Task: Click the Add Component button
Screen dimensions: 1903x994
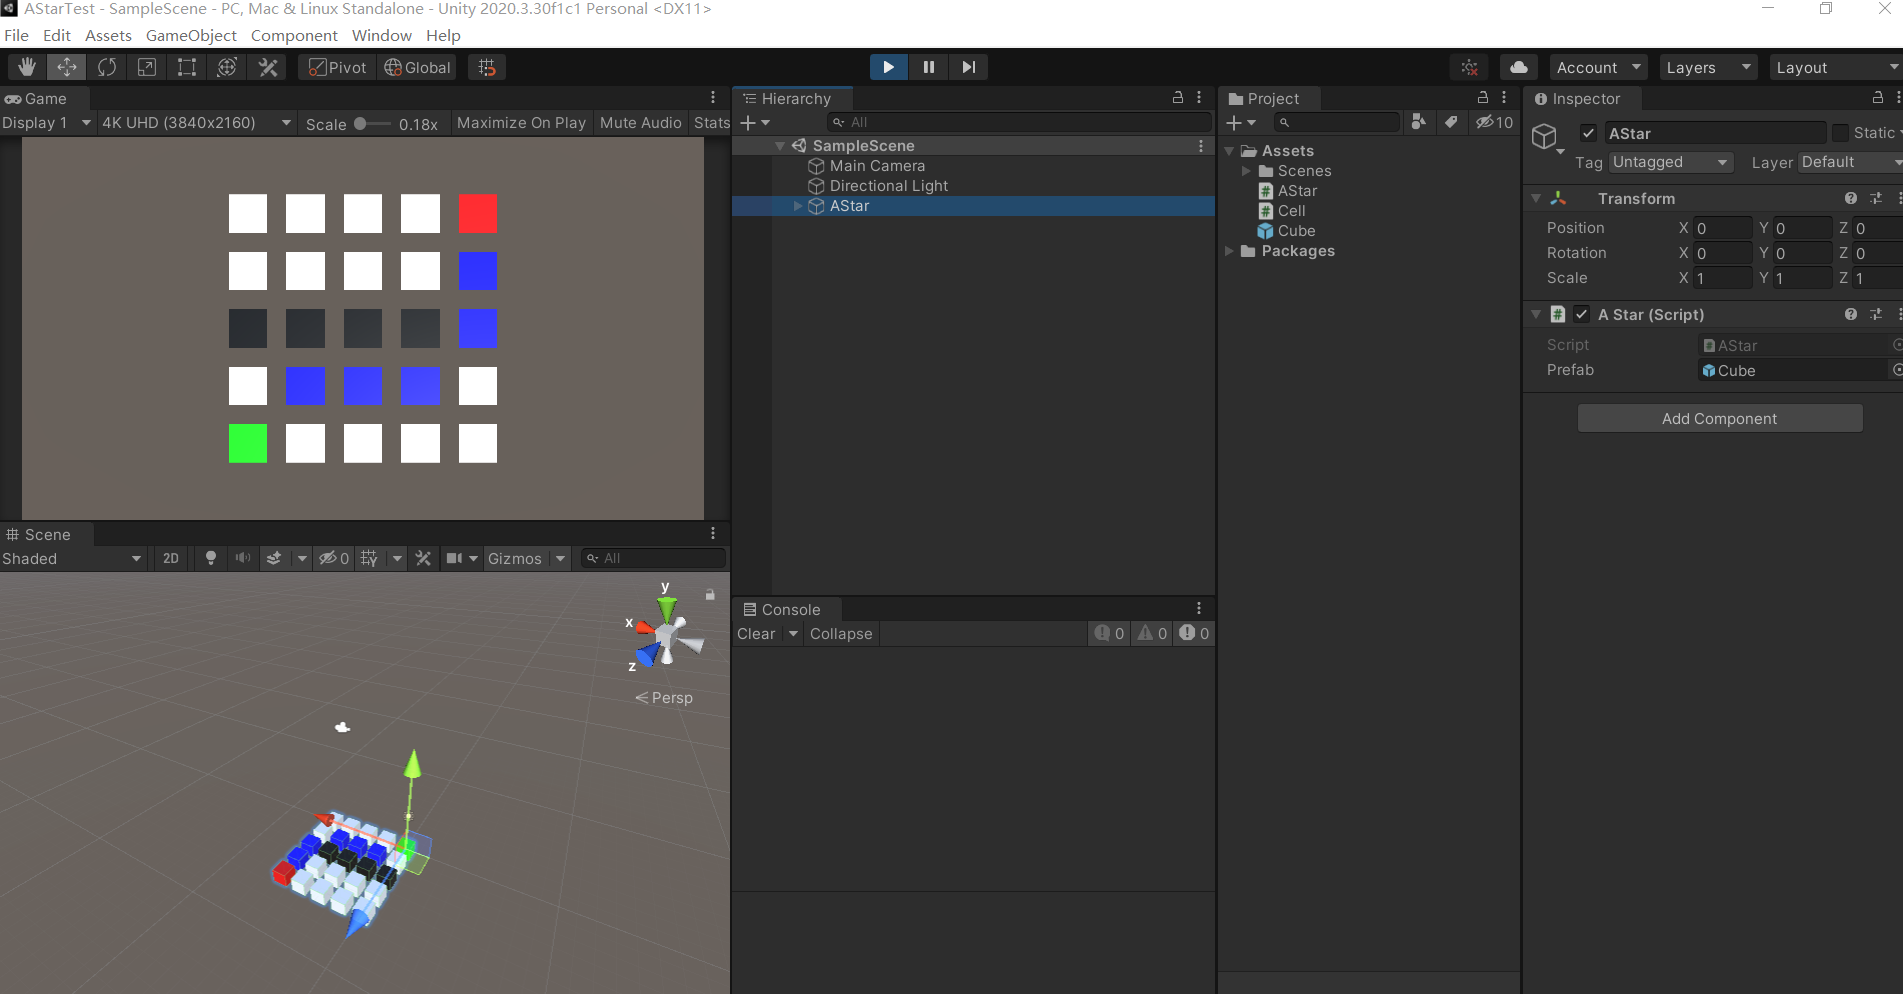Action: pyautogui.click(x=1720, y=418)
